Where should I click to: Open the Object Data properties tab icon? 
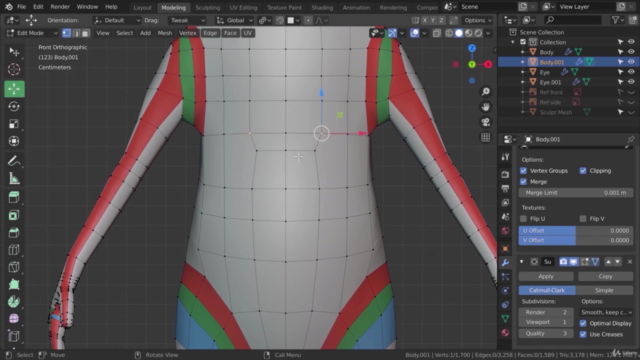point(505,318)
